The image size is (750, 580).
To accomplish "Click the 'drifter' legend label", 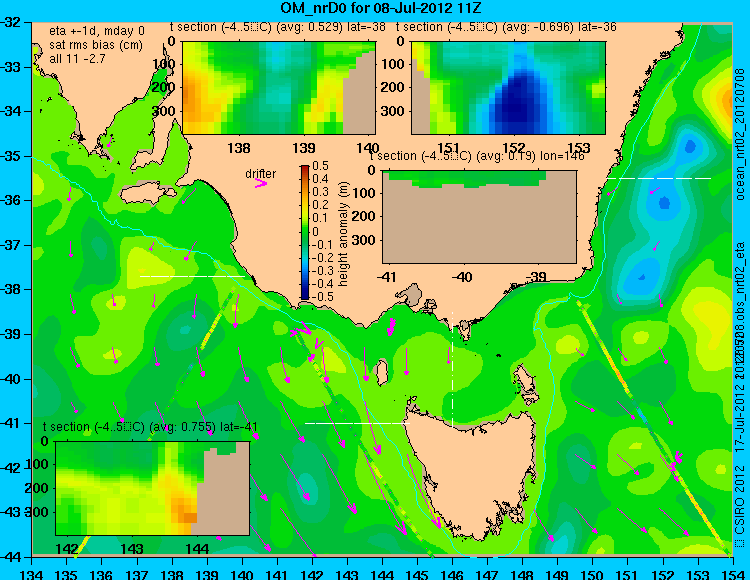I will (x=260, y=174).
